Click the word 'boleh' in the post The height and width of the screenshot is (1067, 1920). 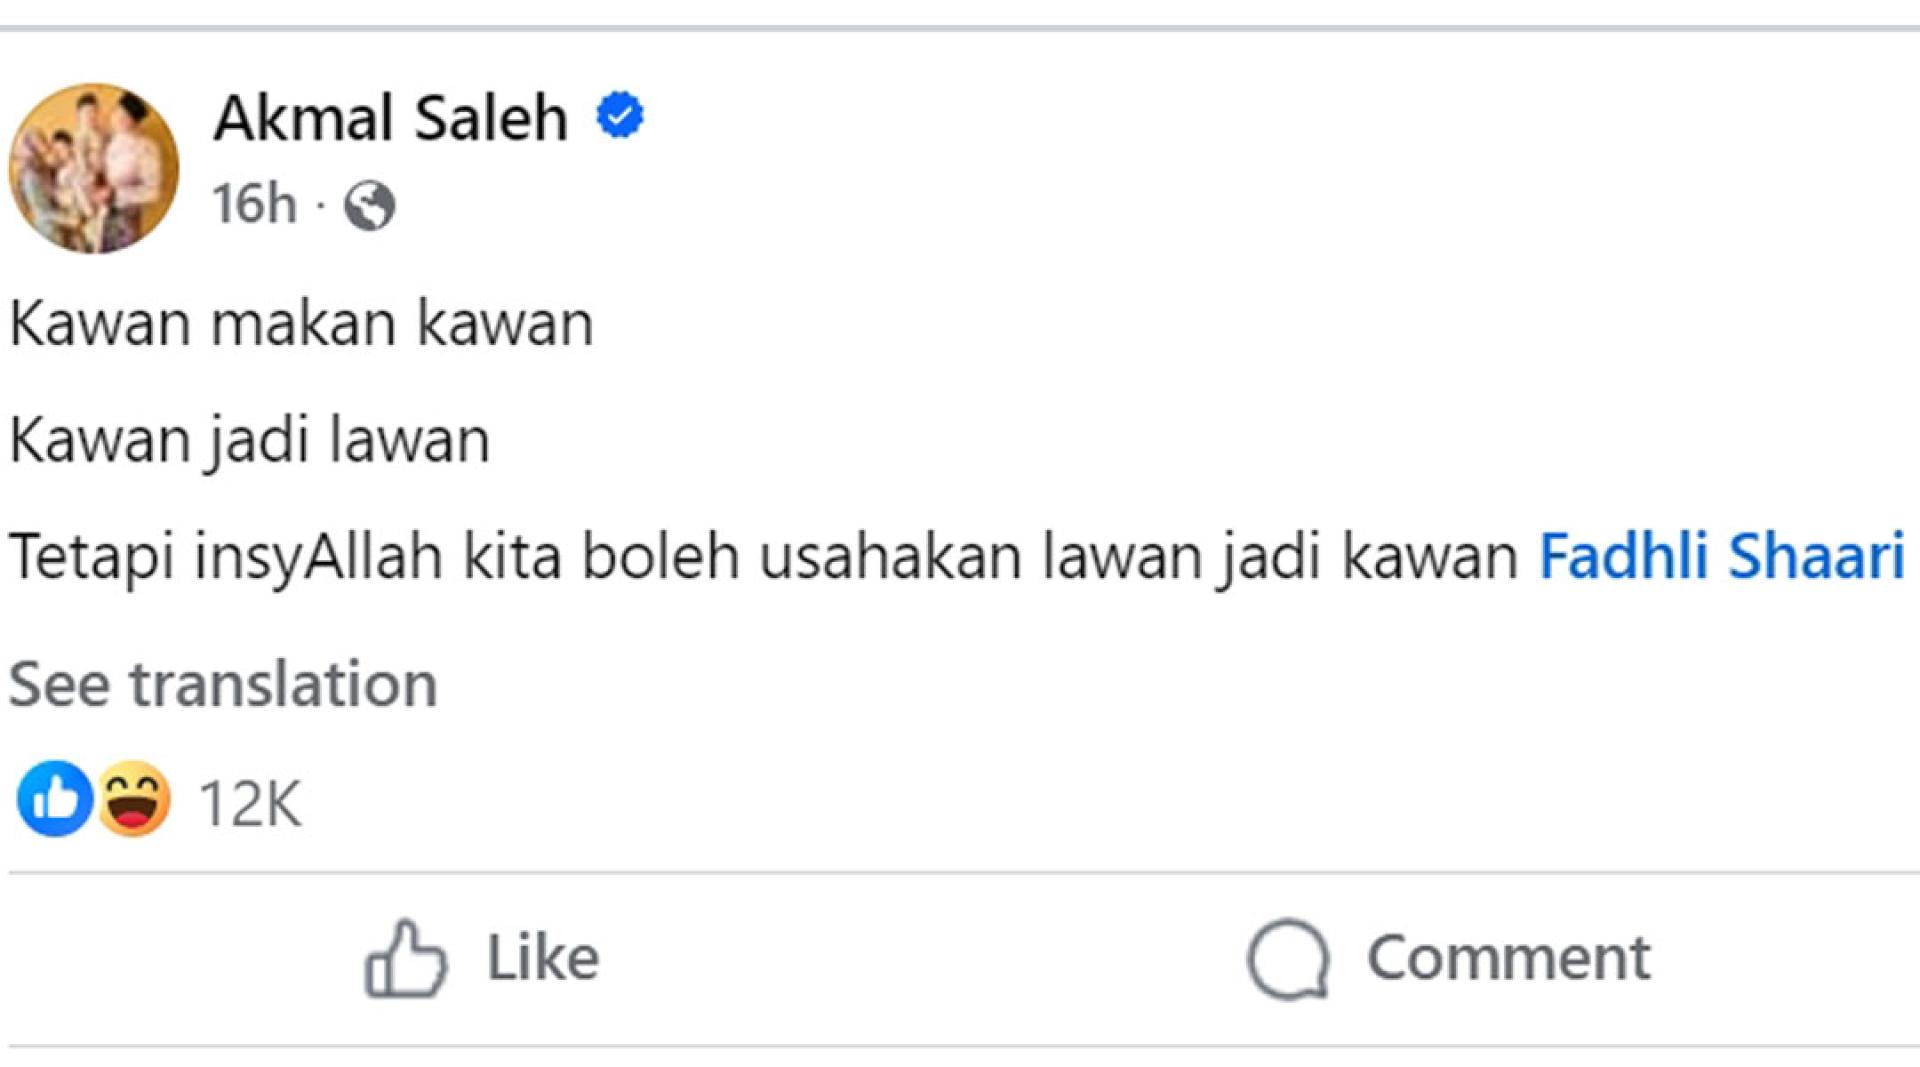pos(660,557)
